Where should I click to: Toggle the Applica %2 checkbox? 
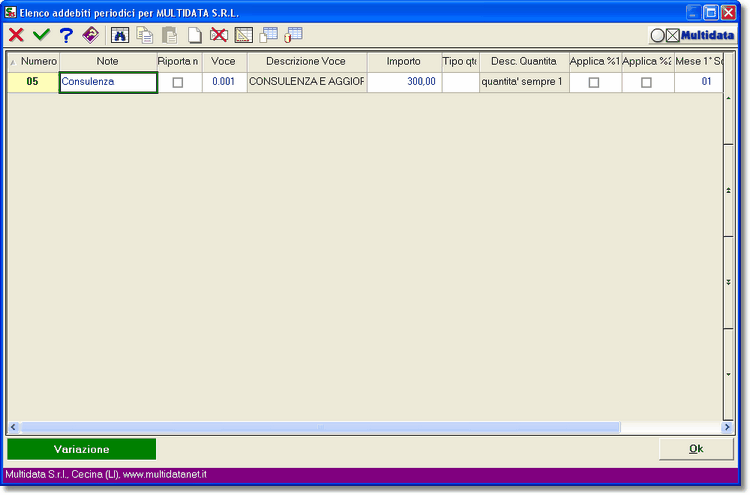click(x=646, y=83)
